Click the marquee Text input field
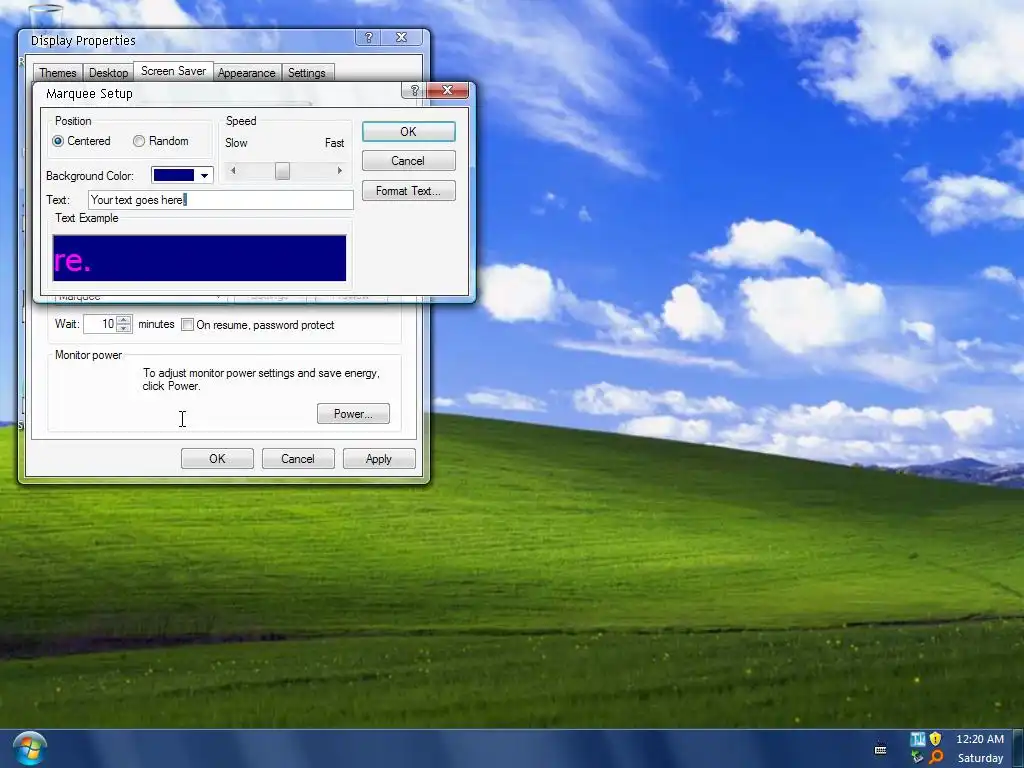The height and width of the screenshot is (768, 1024). 221,200
